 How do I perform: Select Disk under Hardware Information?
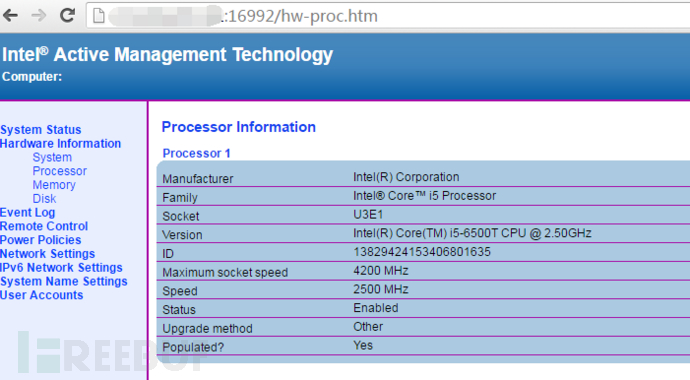(x=44, y=199)
